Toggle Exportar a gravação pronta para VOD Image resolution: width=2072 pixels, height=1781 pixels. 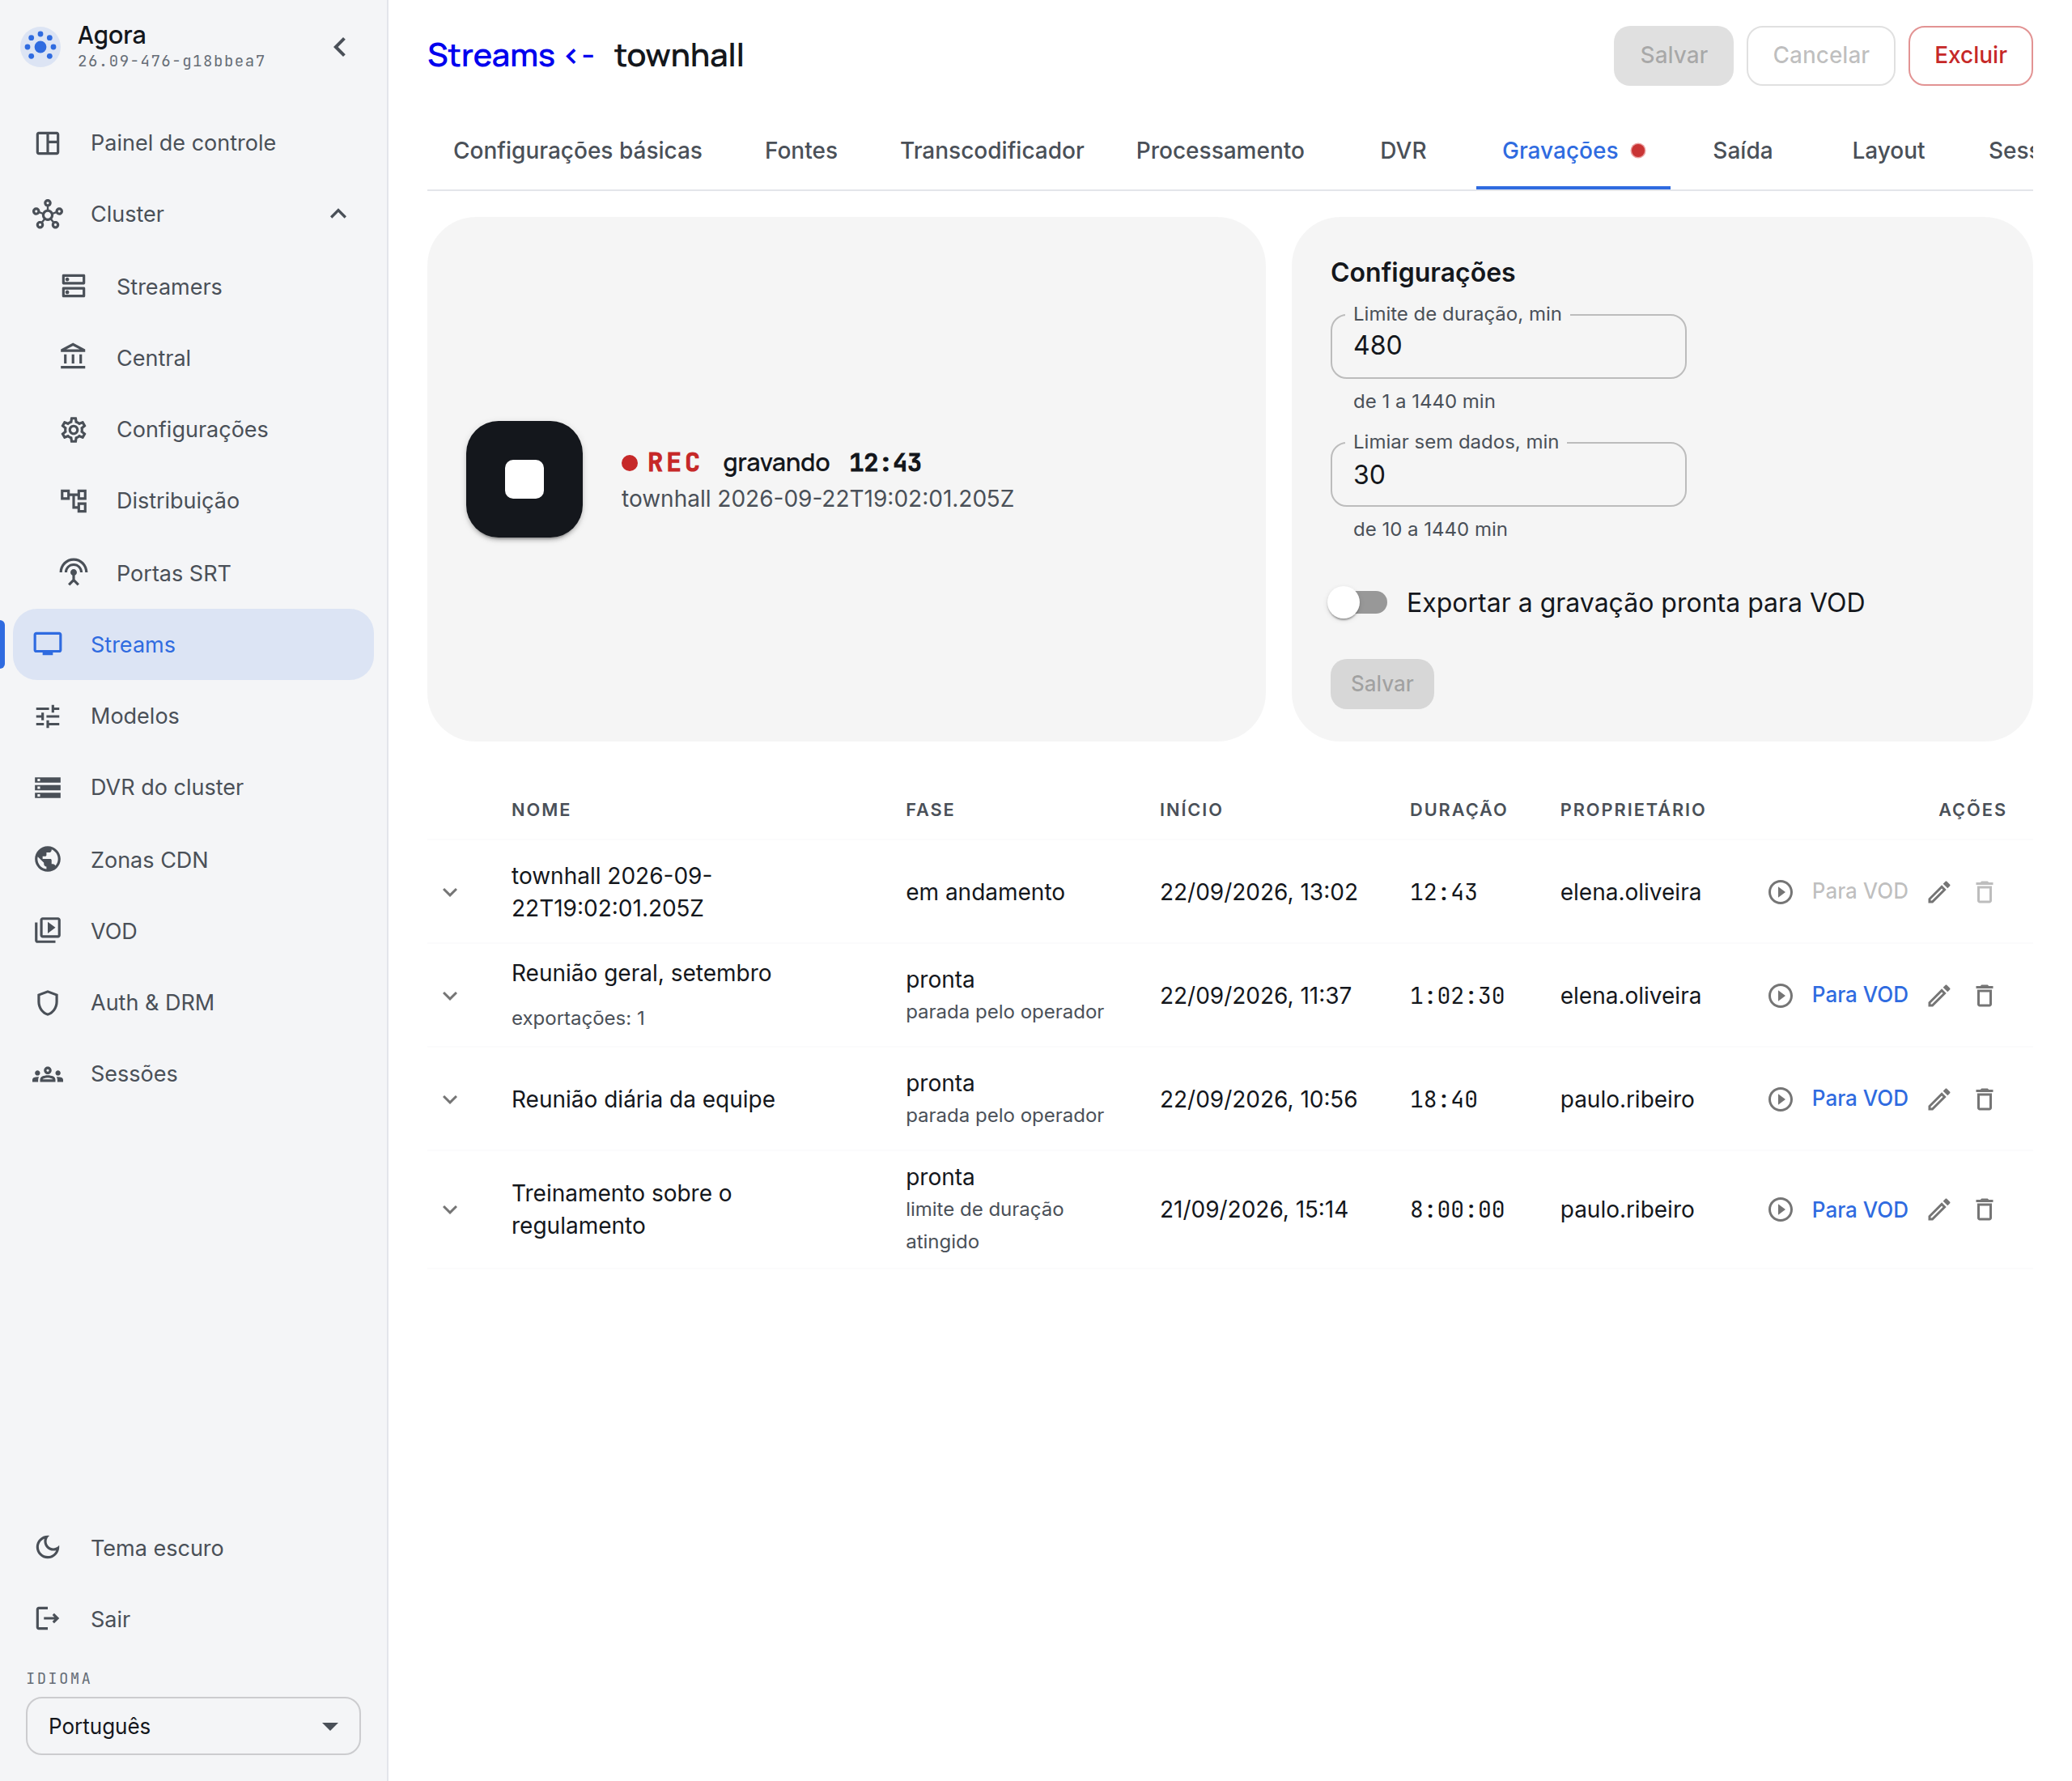click(x=1358, y=603)
